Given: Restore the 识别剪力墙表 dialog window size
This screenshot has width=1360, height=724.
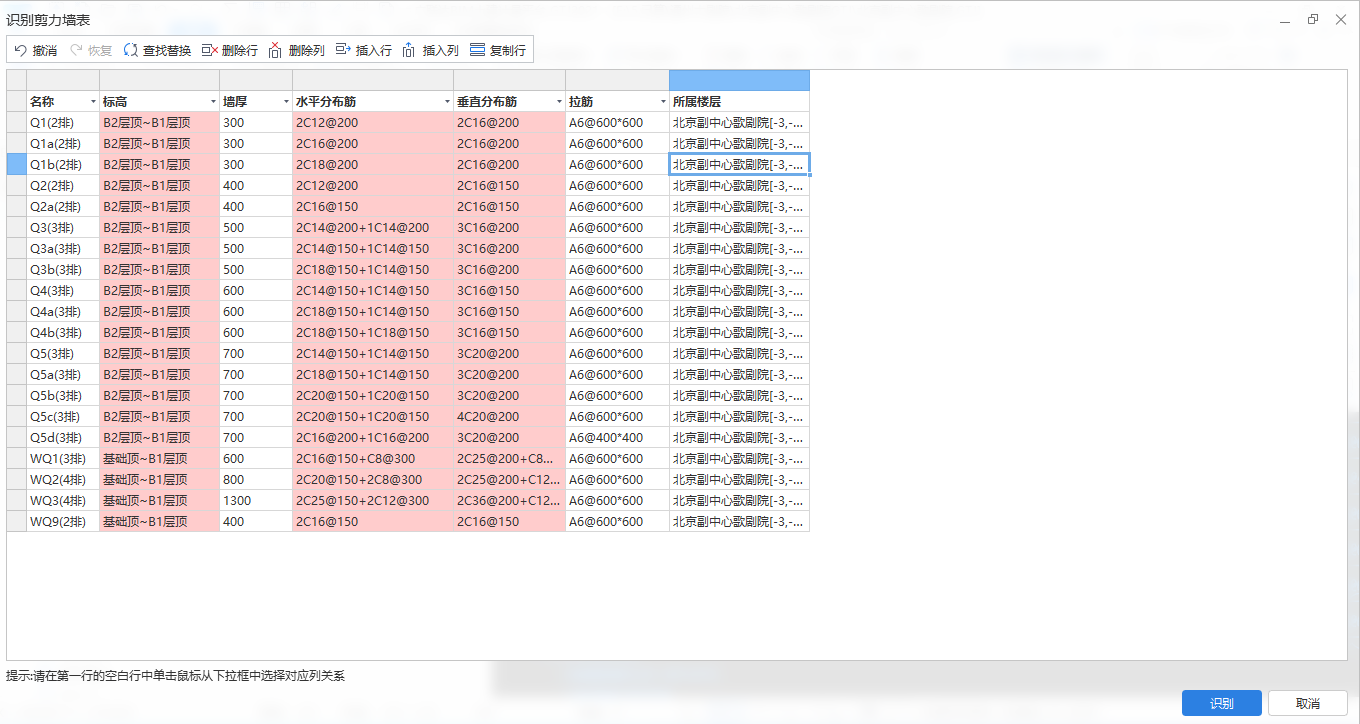Looking at the screenshot, I should tap(1312, 19).
